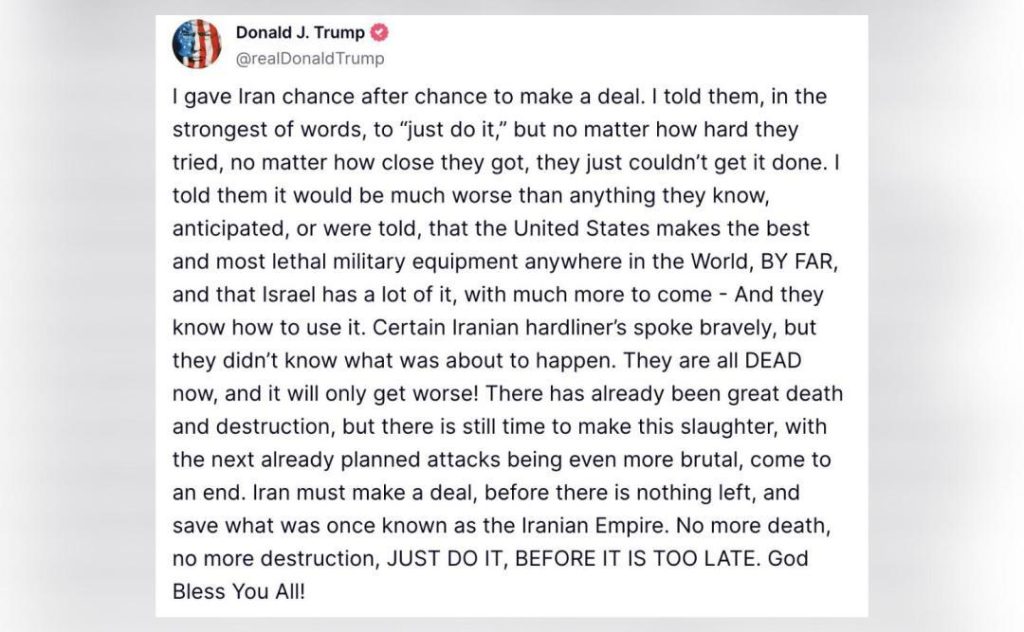Click the @realDonaldTrump handle

tap(310, 58)
